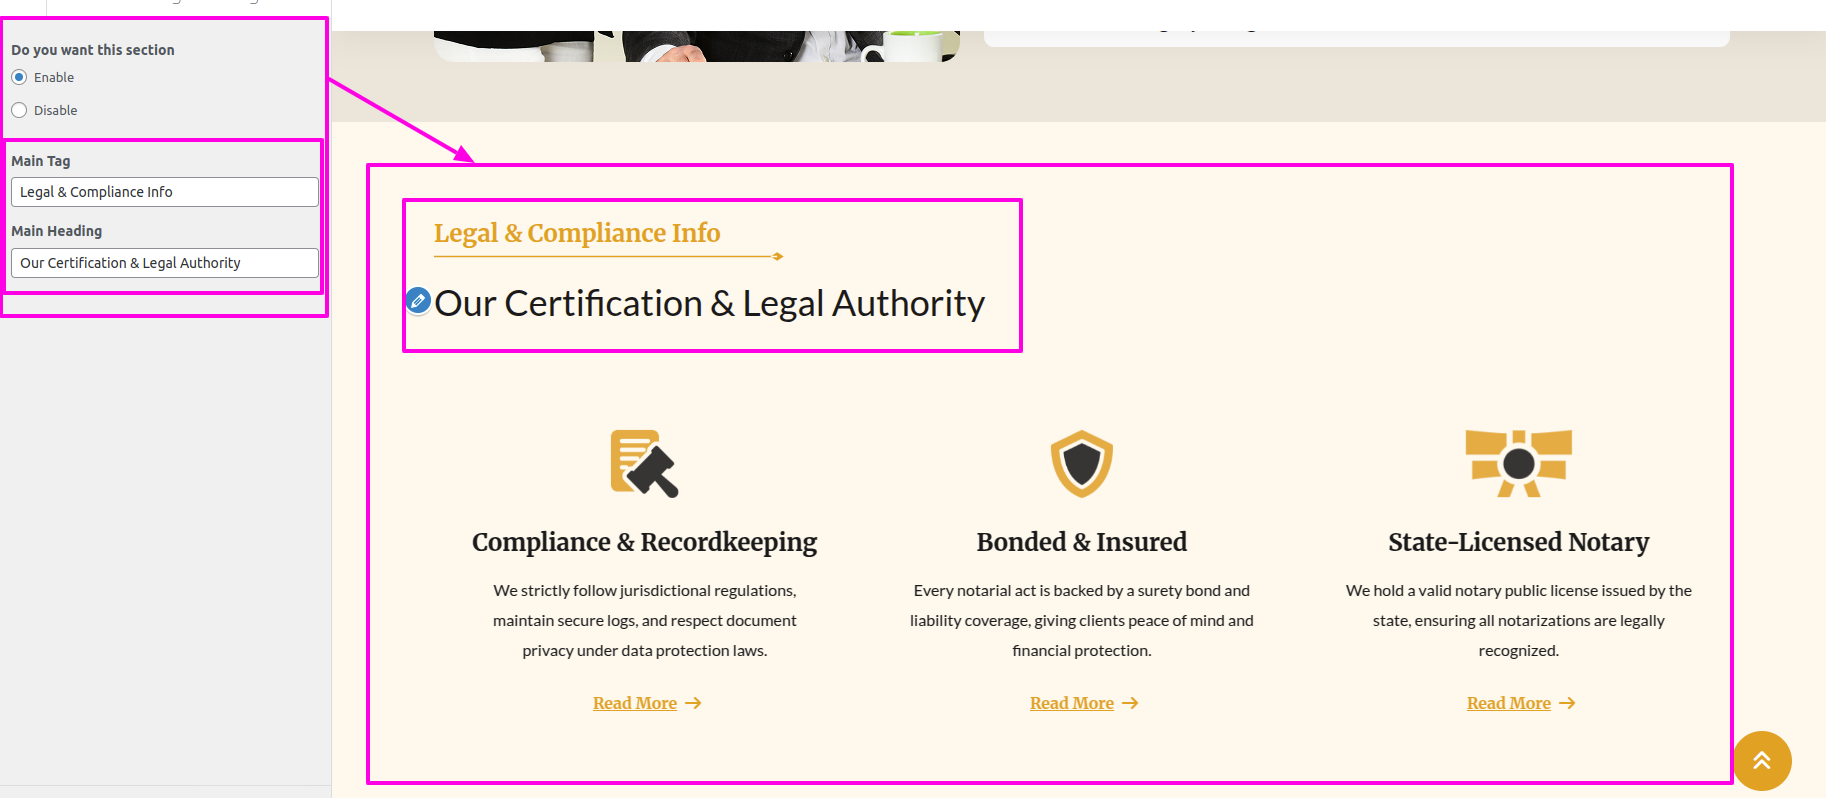Viewport: 1826px width, 798px height.
Task: Click the State-Licensed Notary heading
Action: [x=1518, y=542]
